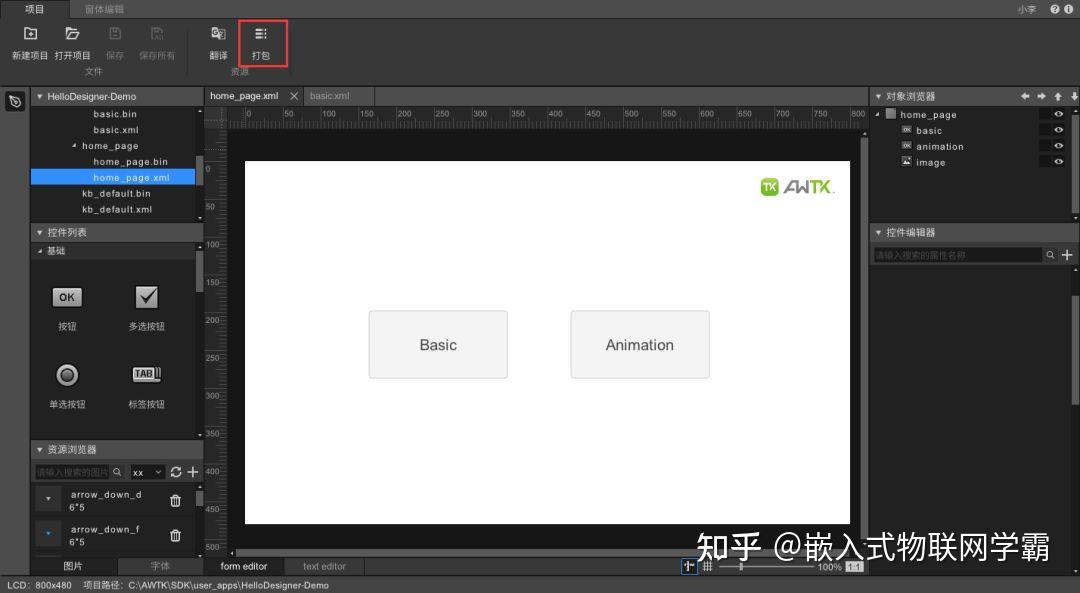The width and height of the screenshot is (1080, 593).
Task: Toggle visibility of animation object
Action: tap(1059, 145)
